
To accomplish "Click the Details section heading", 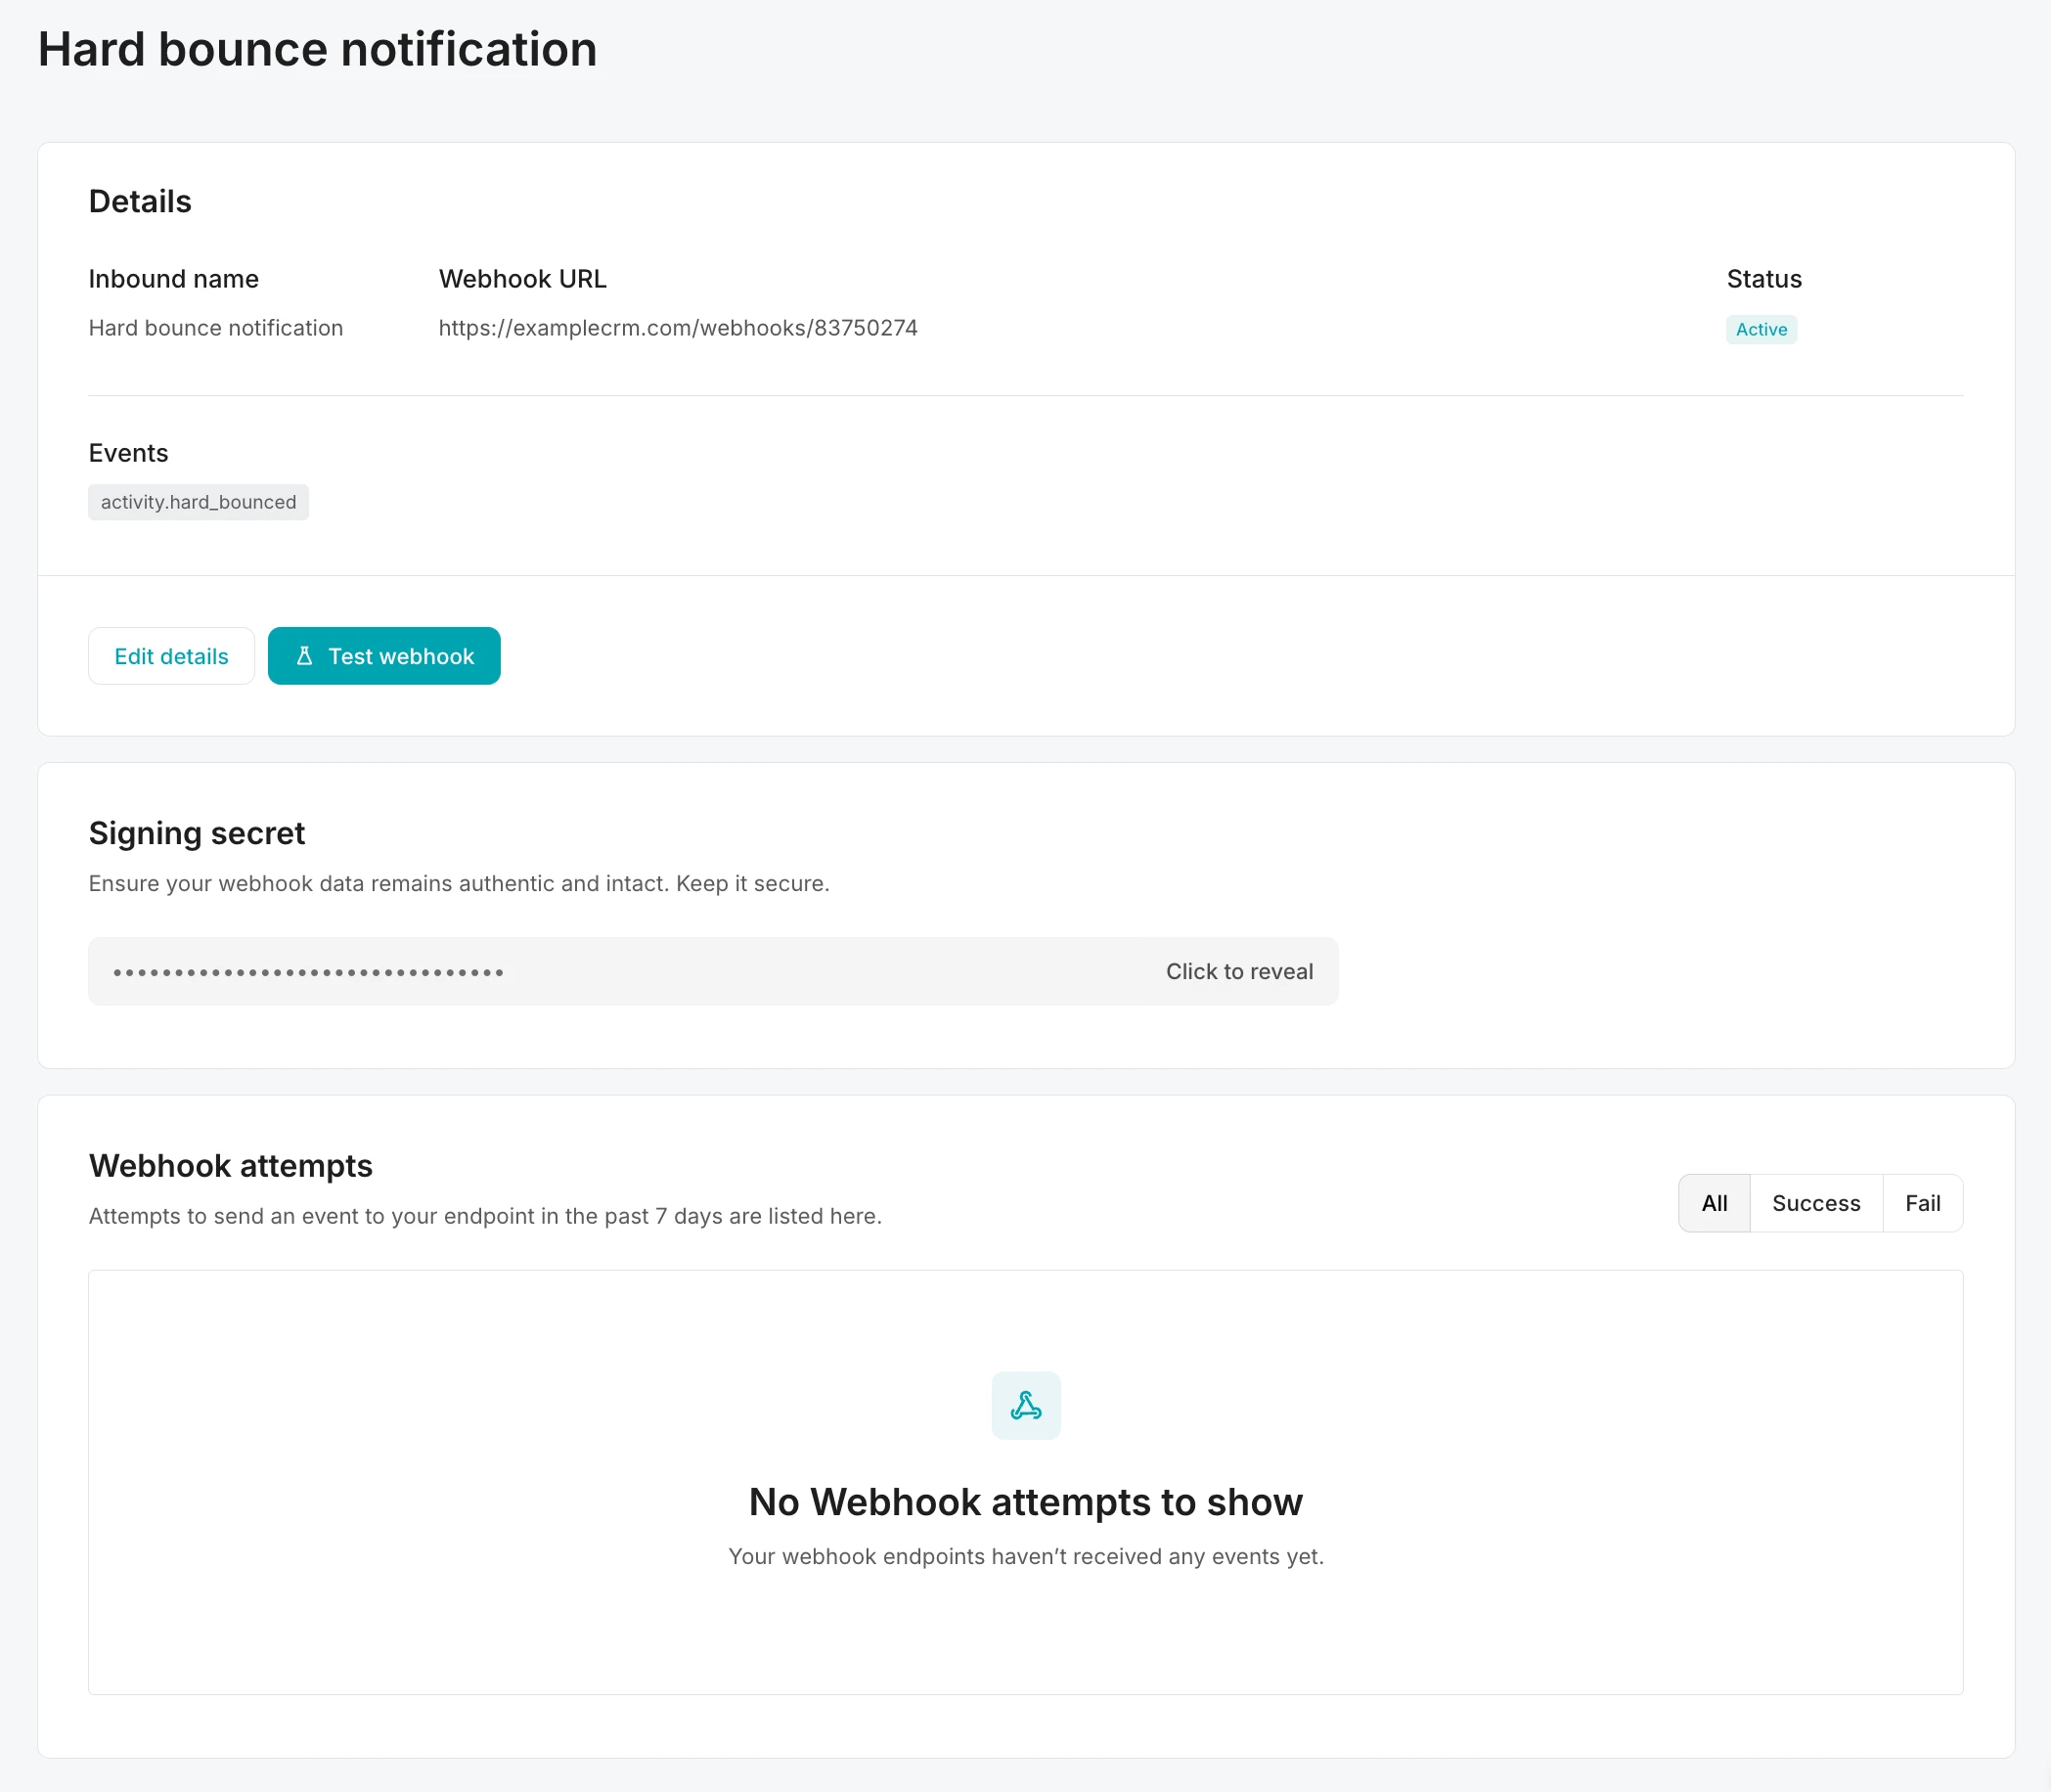I will click(x=140, y=201).
